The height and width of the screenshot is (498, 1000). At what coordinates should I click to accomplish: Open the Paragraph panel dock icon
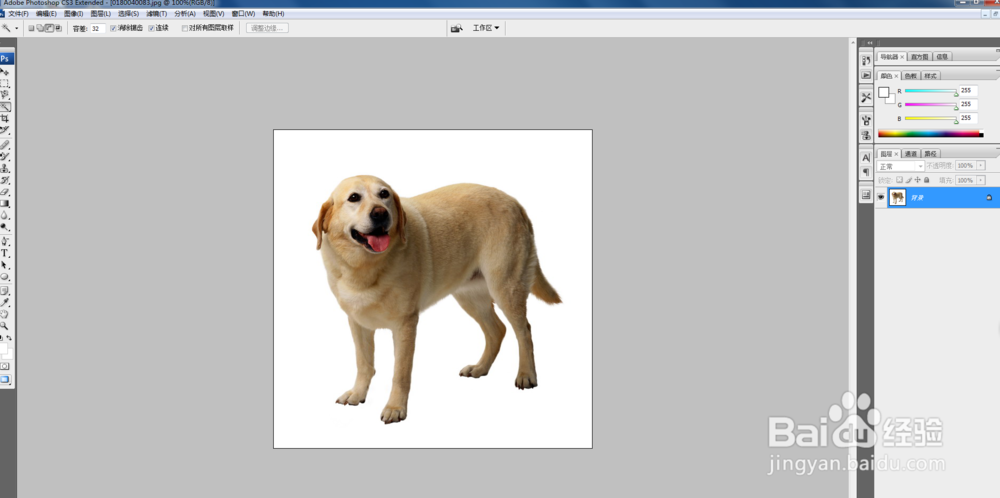(866, 172)
